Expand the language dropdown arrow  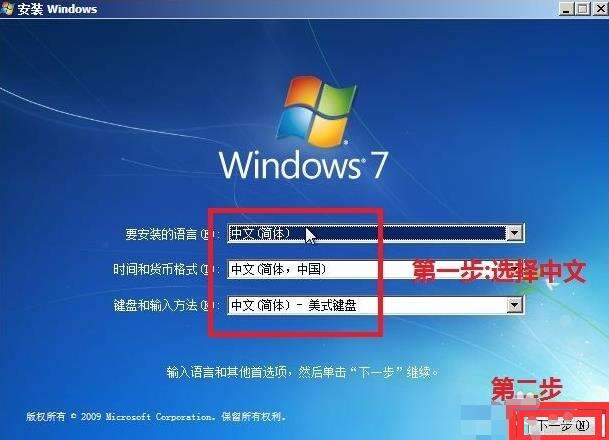tap(515, 233)
